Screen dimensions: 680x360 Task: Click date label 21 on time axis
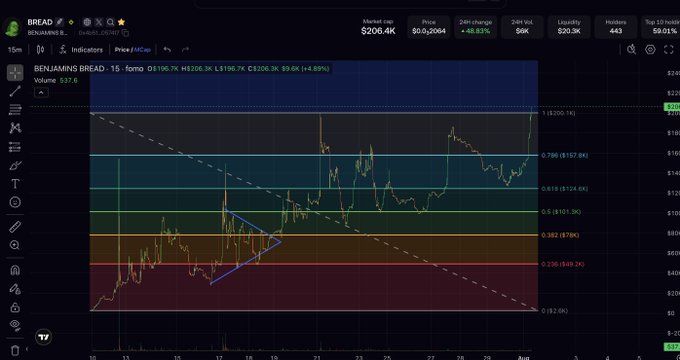(x=317, y=358)
